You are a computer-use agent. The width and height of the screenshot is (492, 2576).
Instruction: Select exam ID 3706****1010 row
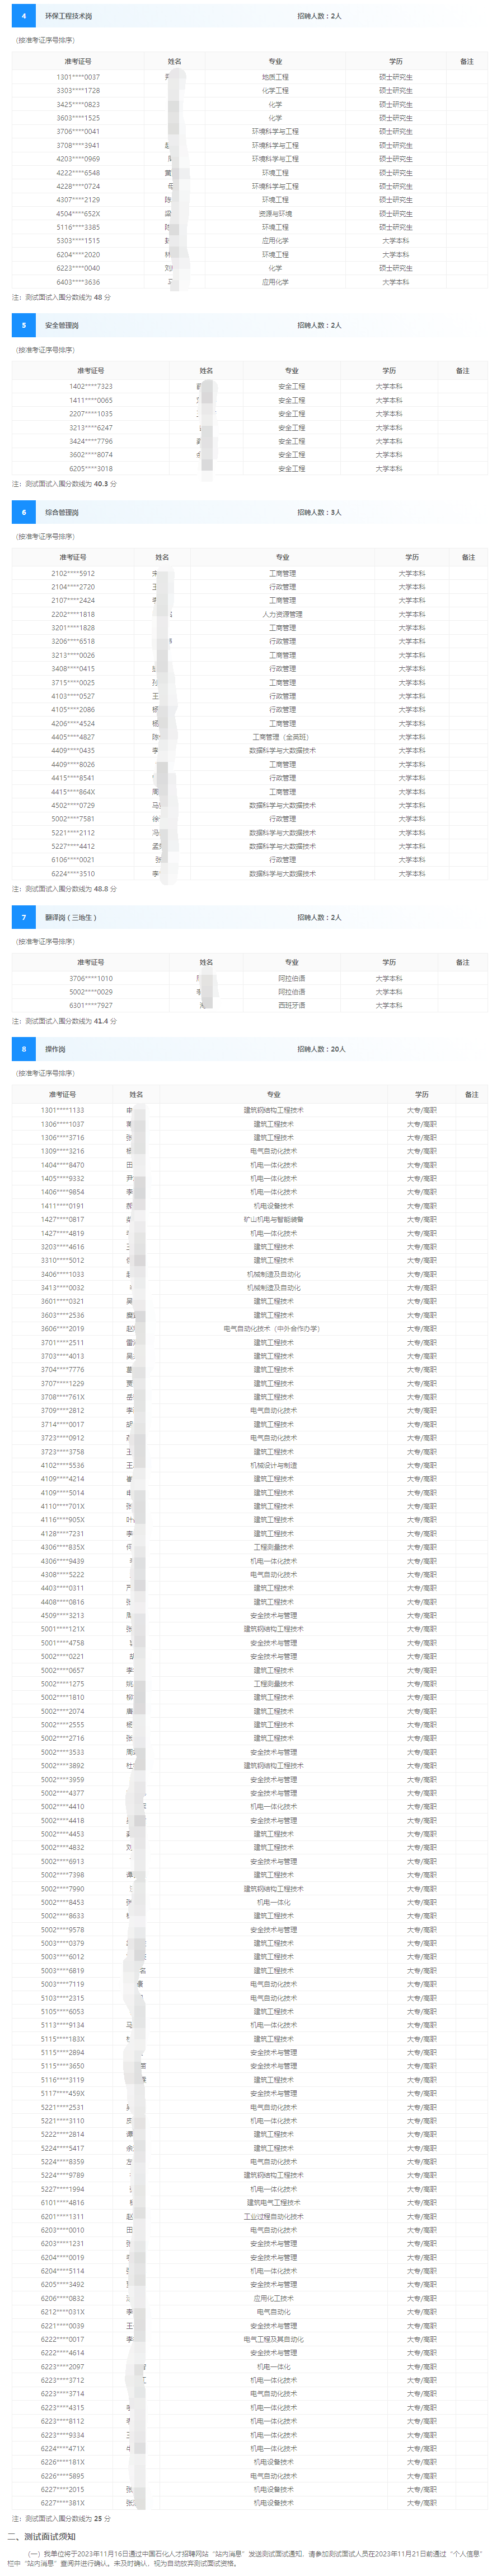coord(90,978)
